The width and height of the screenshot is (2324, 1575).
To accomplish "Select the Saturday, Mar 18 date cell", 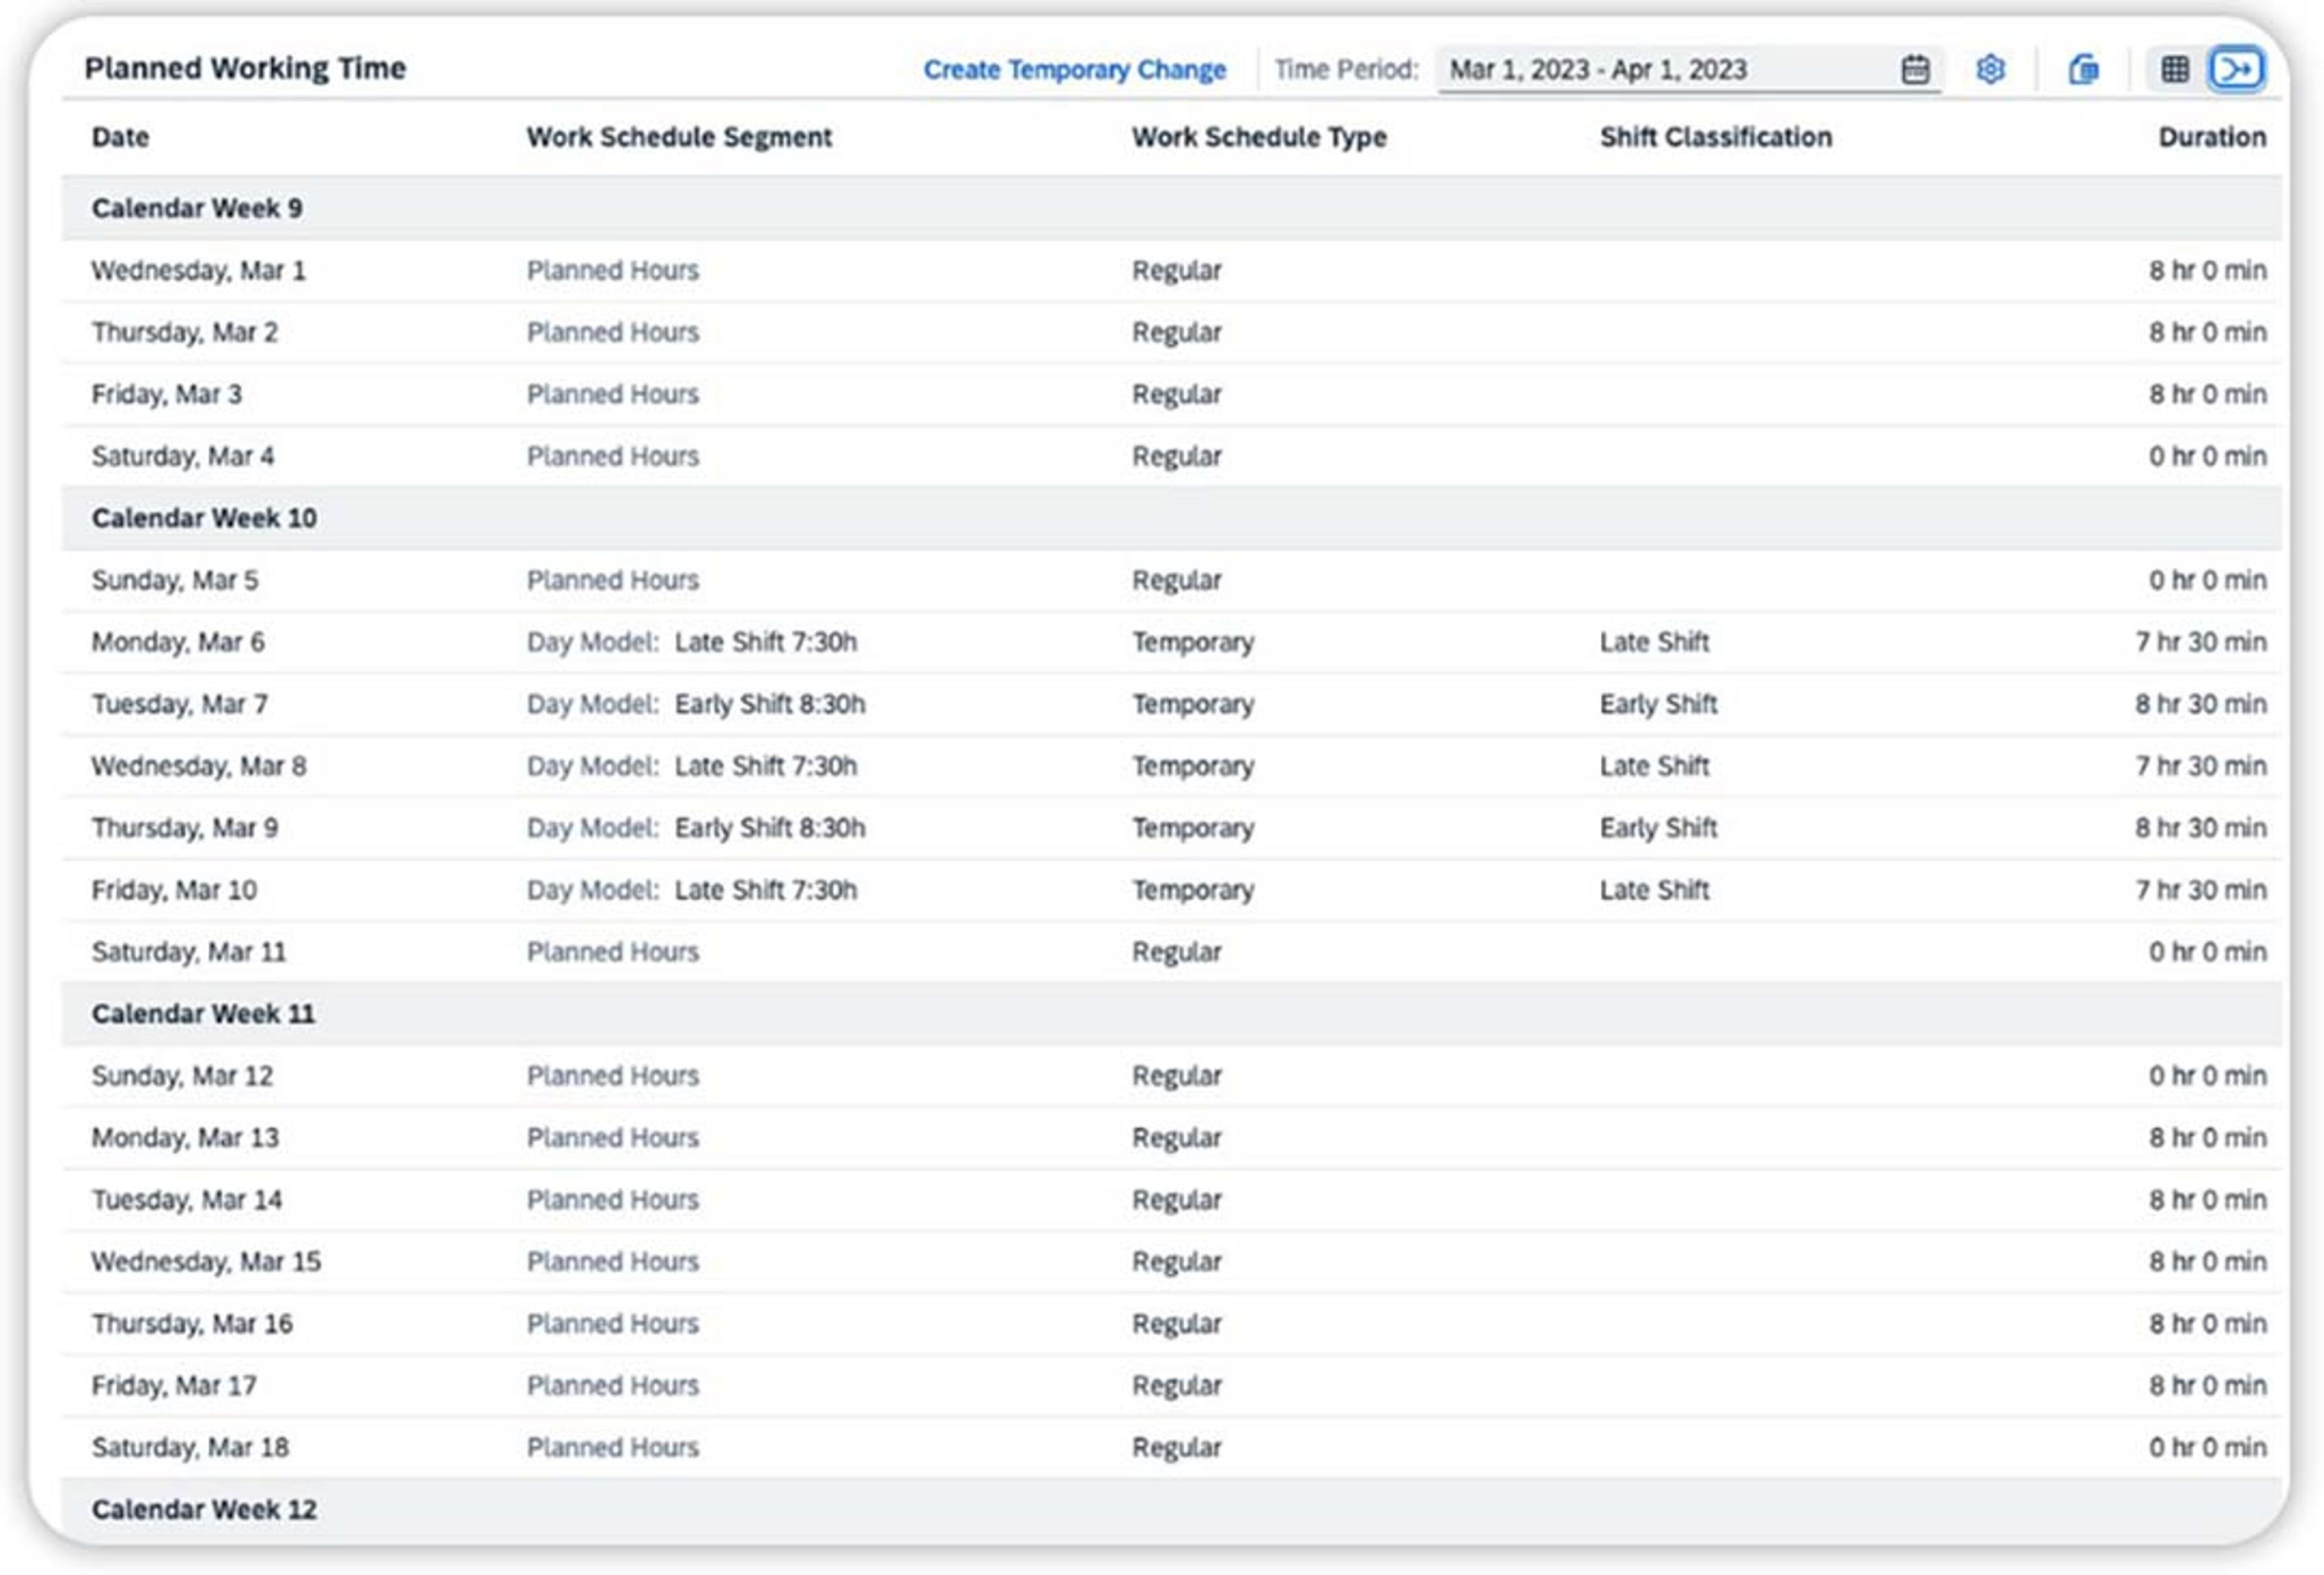I will pos(190,1448).
